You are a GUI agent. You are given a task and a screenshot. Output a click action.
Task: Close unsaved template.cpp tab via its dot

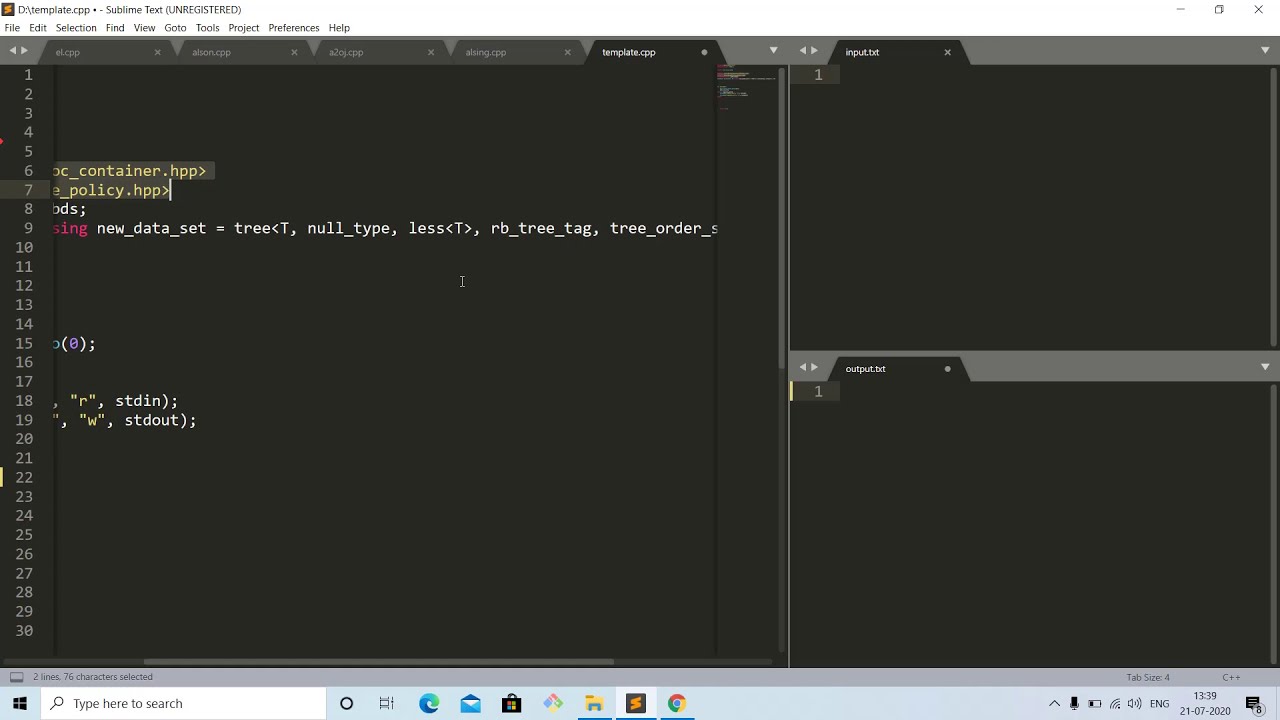(704, 52)
